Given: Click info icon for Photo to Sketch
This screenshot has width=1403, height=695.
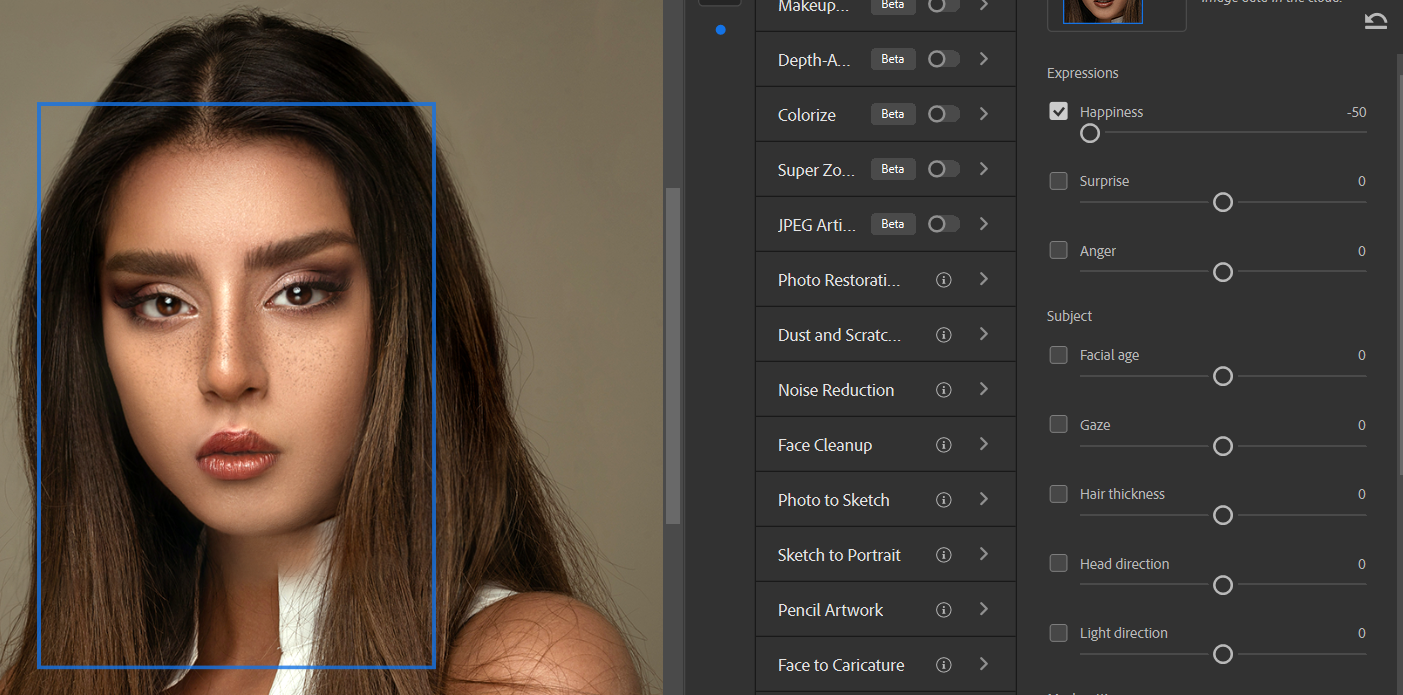Looking at the screenshot, I should pos(943,500).
